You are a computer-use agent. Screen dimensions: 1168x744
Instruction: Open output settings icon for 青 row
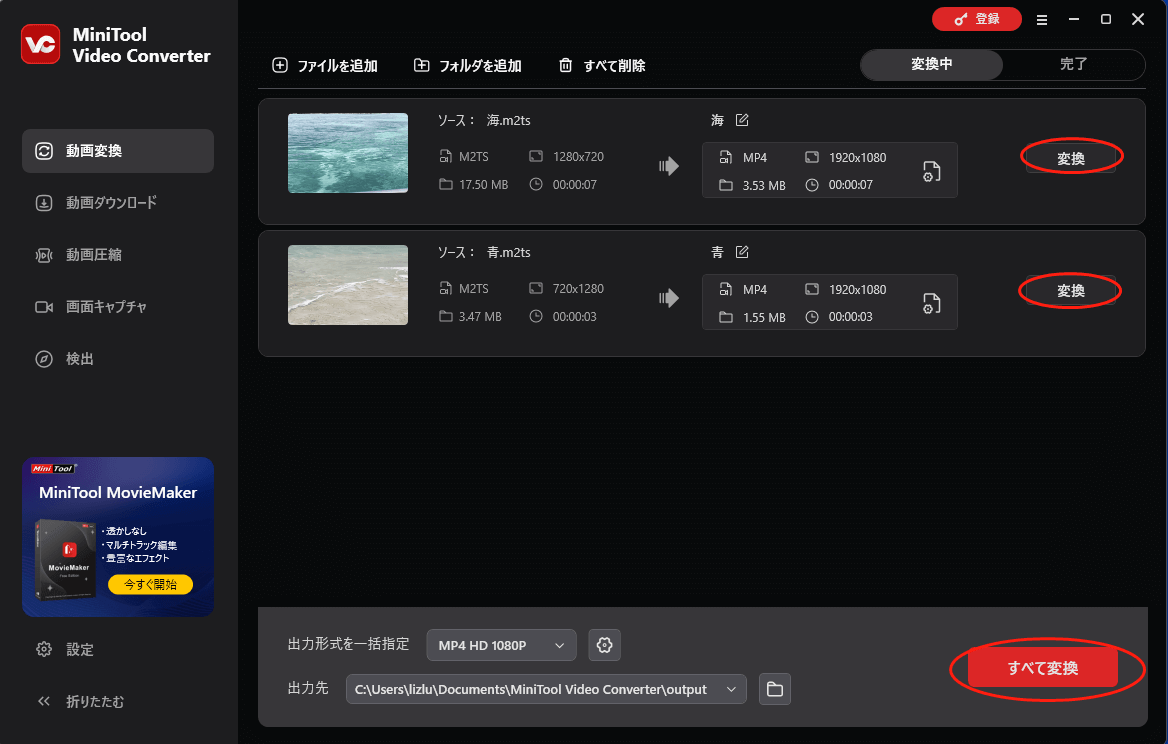coord(931,303)
